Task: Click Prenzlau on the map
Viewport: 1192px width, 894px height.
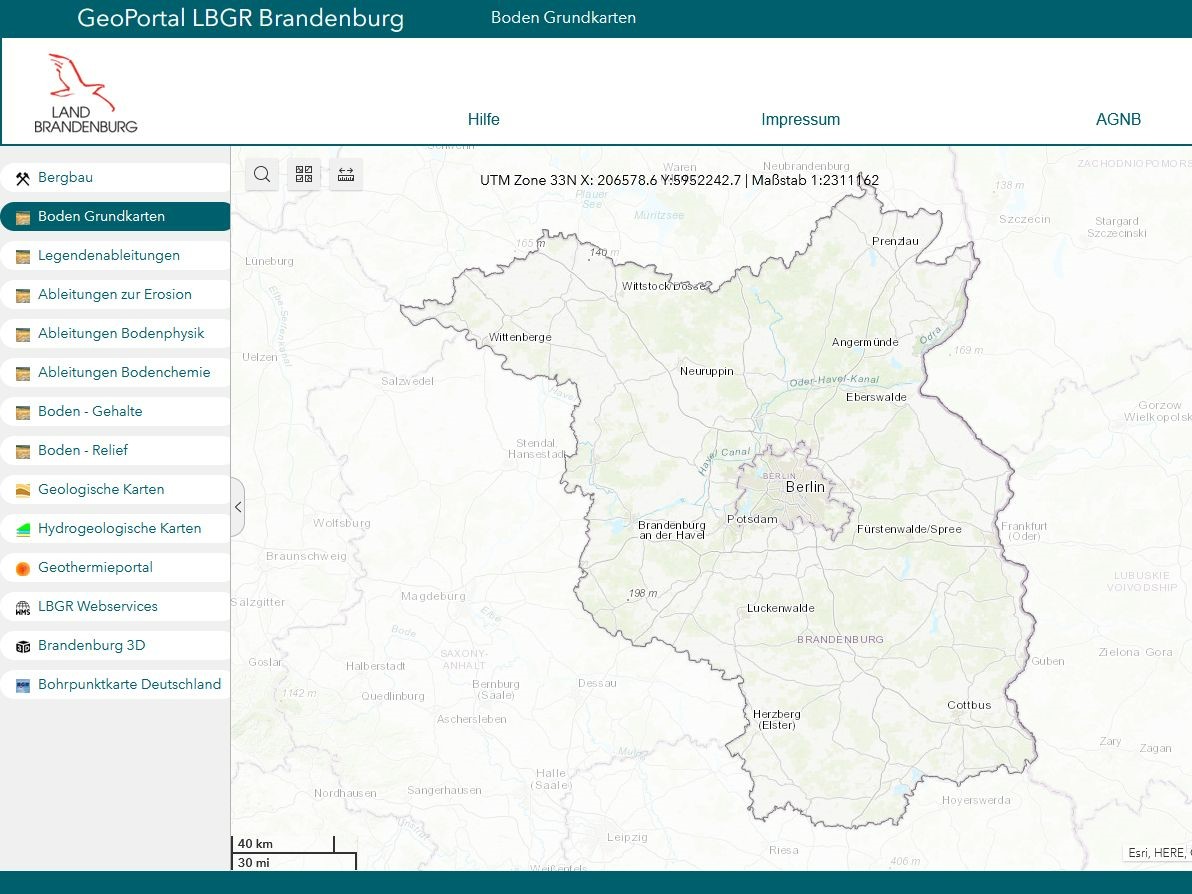Action: [895, 241]
